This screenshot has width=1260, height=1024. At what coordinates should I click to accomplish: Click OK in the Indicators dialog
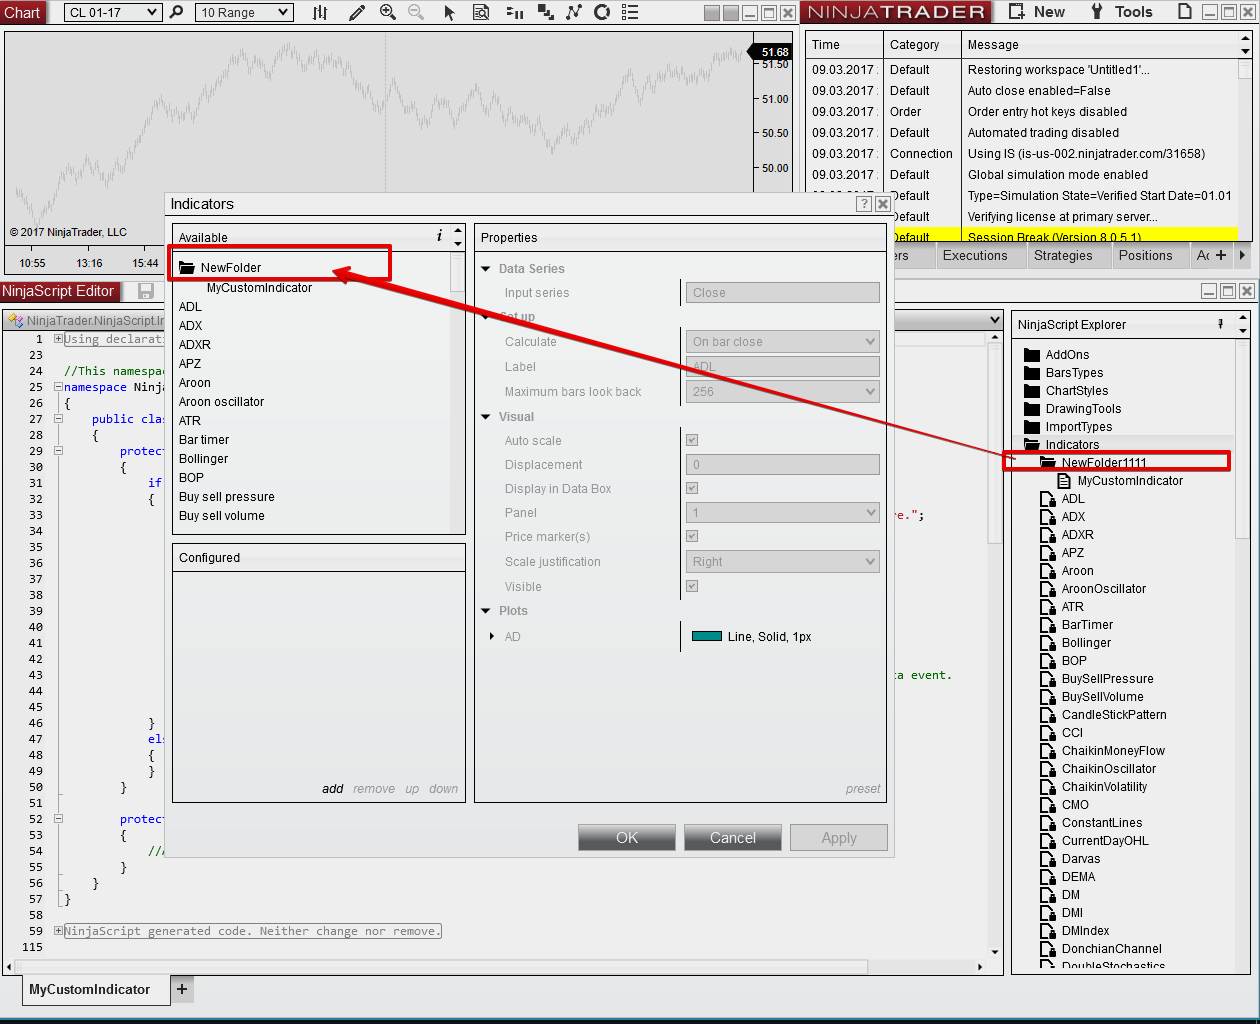[627, 838]
